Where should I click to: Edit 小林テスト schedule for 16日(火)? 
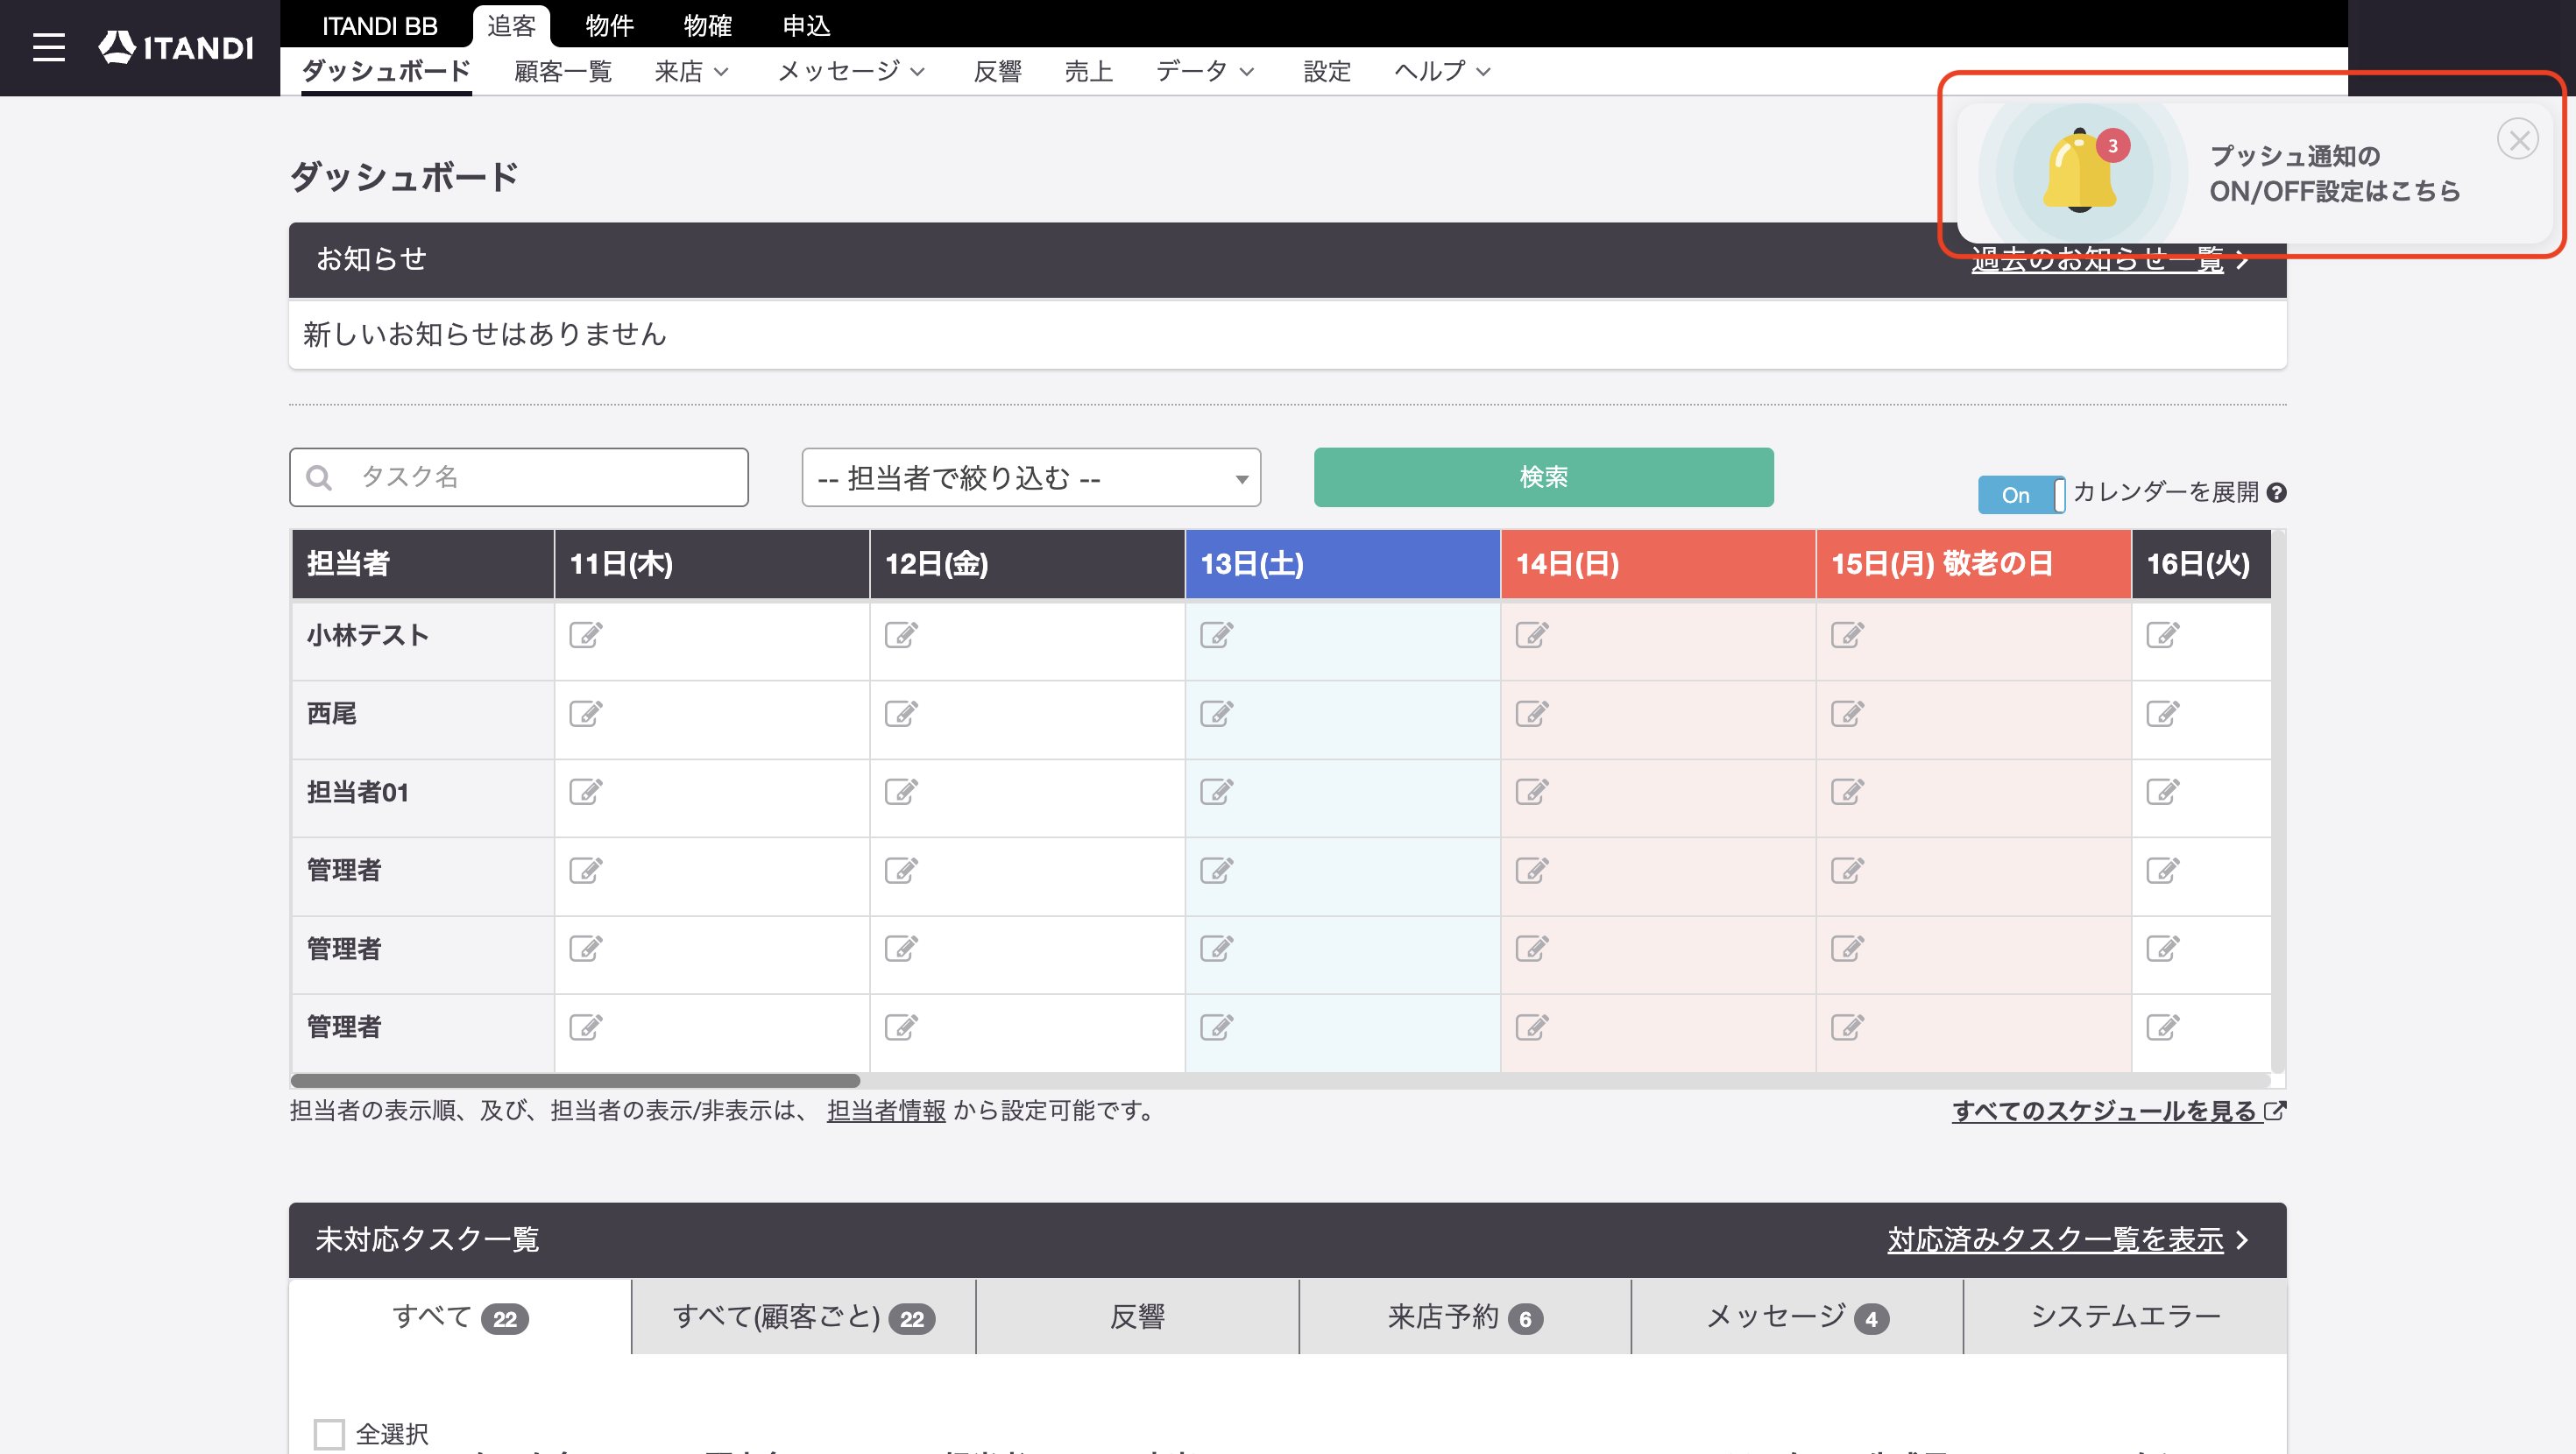click(2163, 635)
